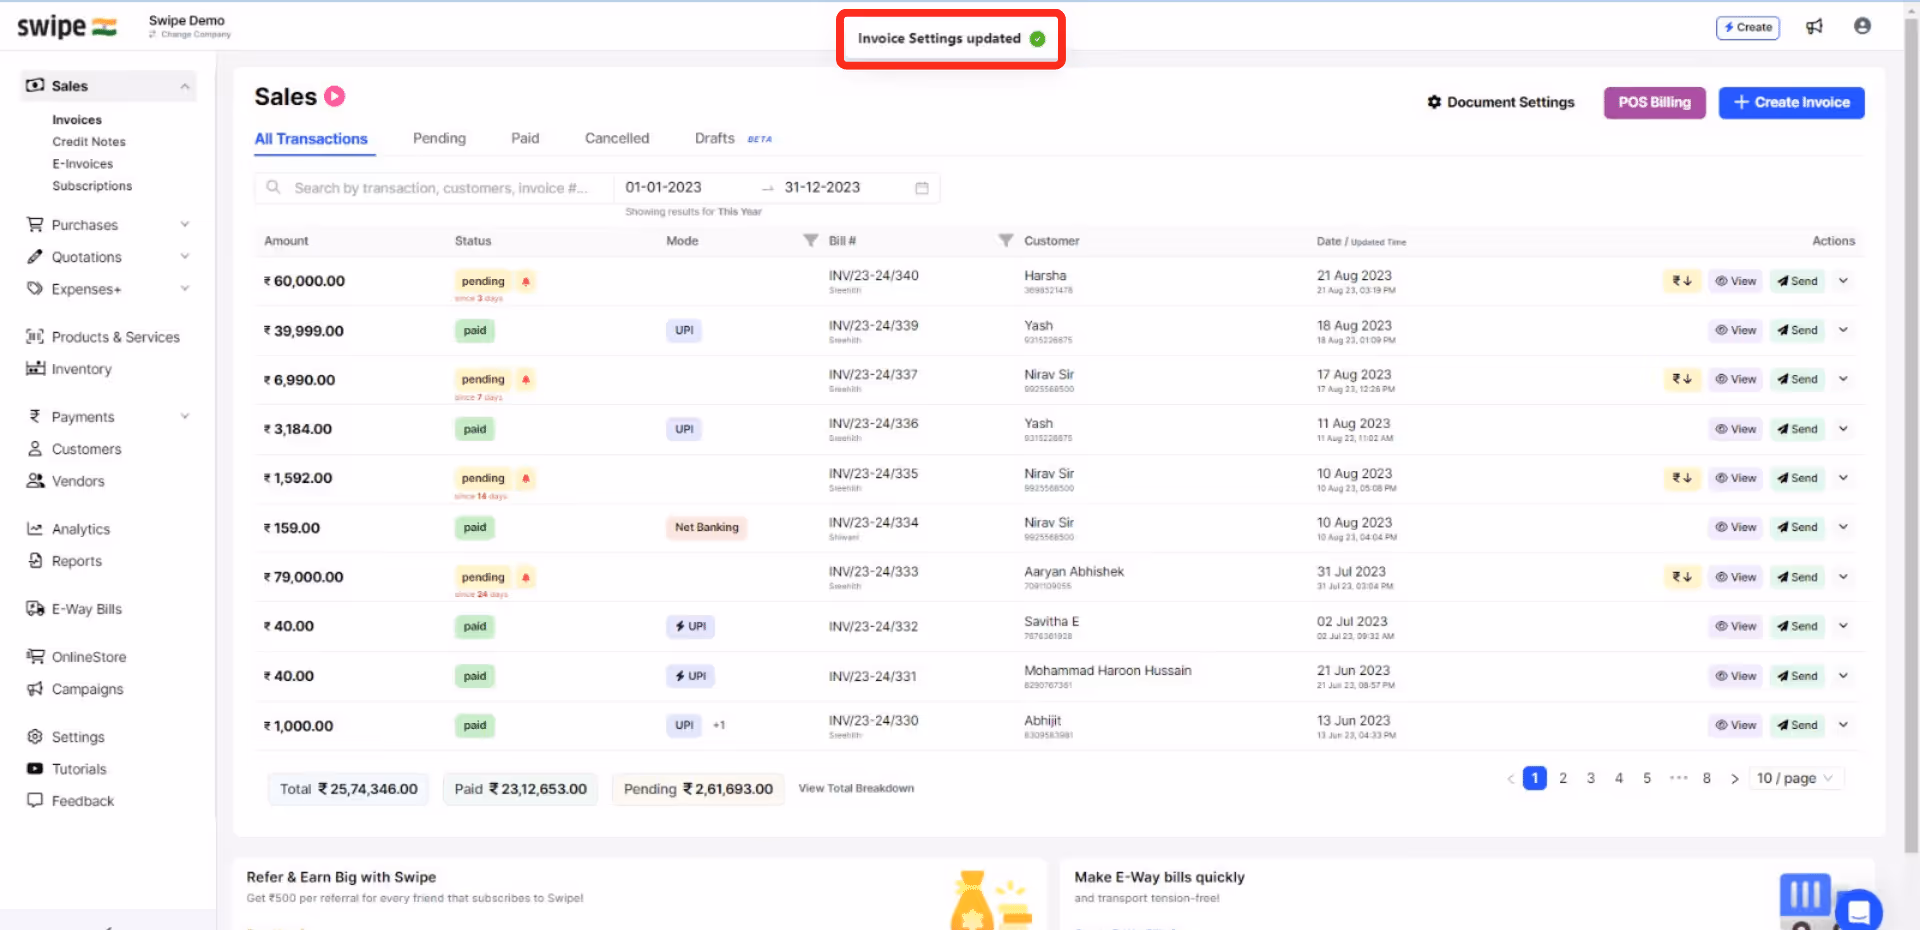Switch to the Drafts tab
Screen dimensions: 1920x930
click(715, 138)
